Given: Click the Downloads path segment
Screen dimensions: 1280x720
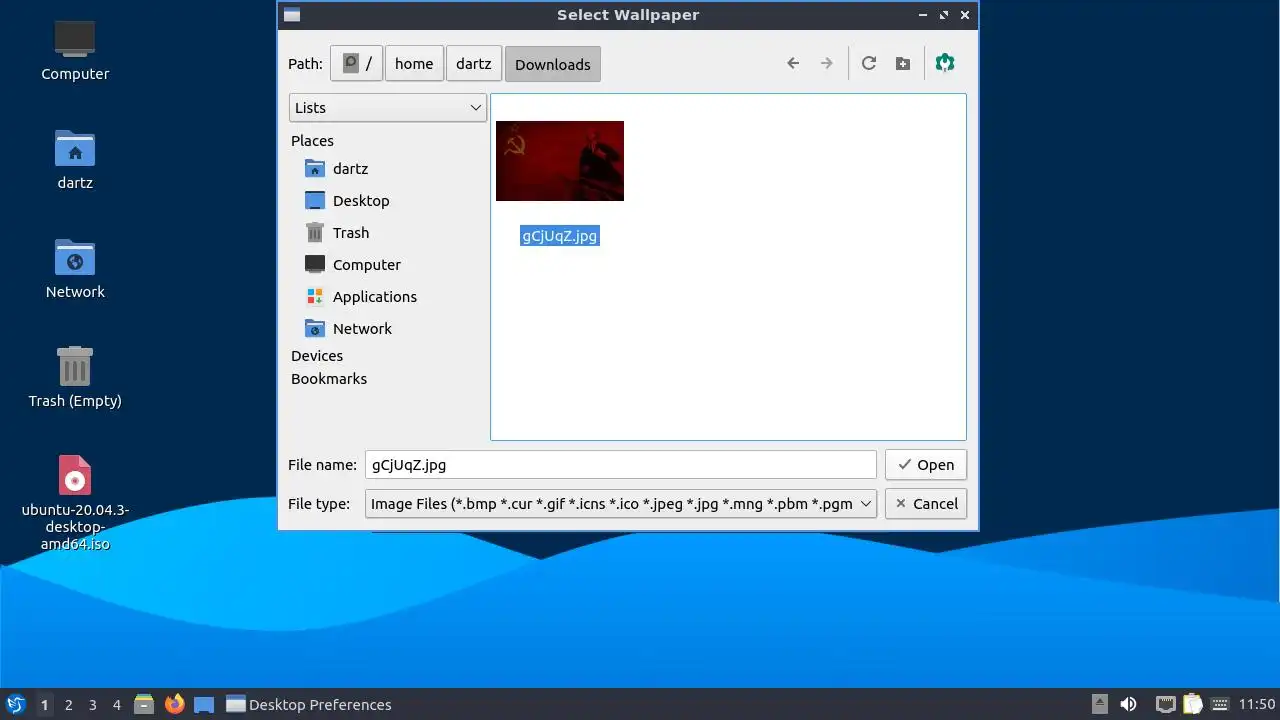Looking at the screenshot, I should click(x=553, y=64).
